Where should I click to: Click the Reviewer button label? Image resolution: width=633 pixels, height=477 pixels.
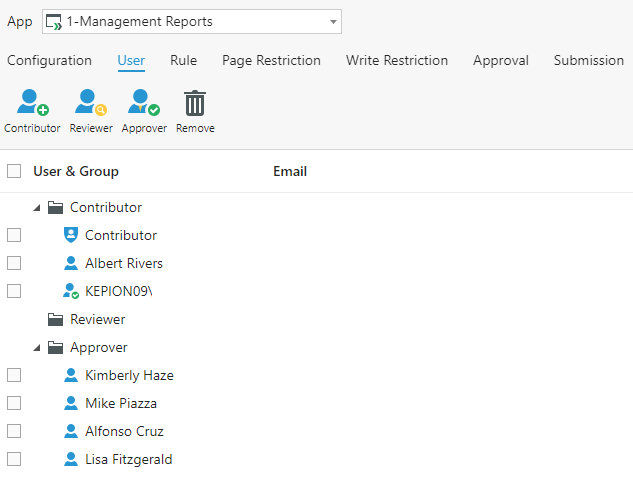pos(91,128)
